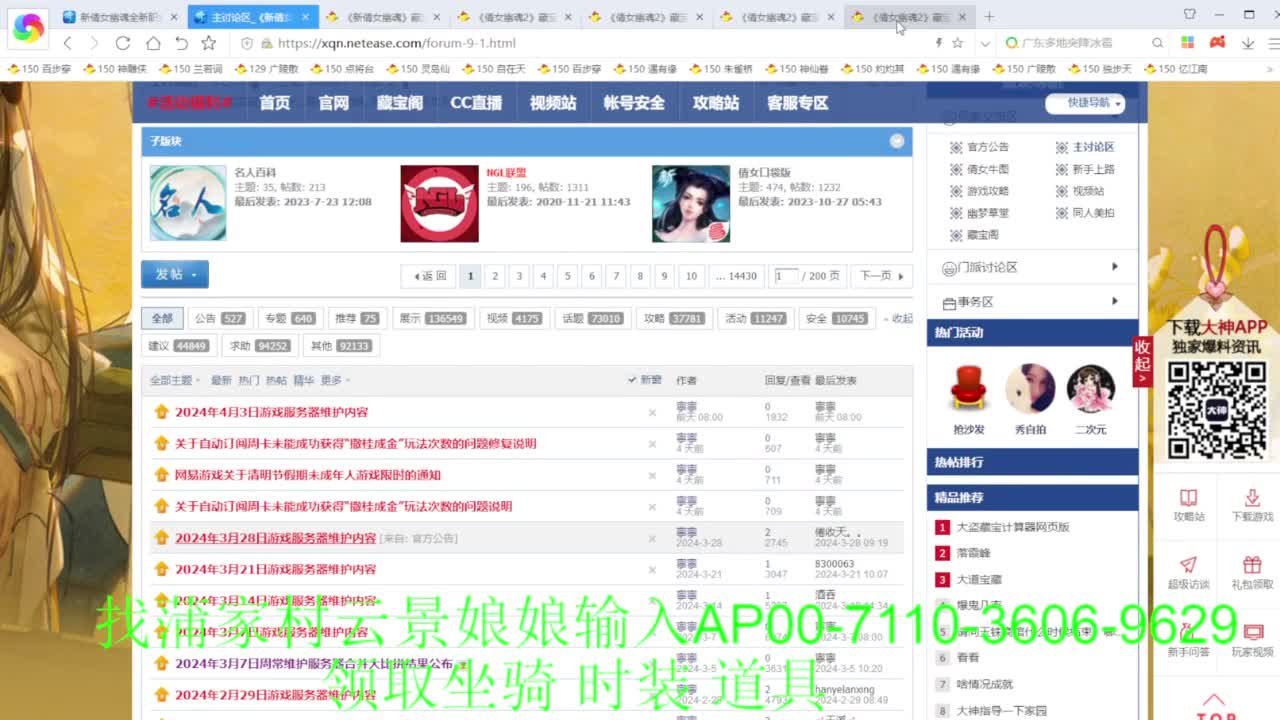Go to browser home page icon

[152, 43]
